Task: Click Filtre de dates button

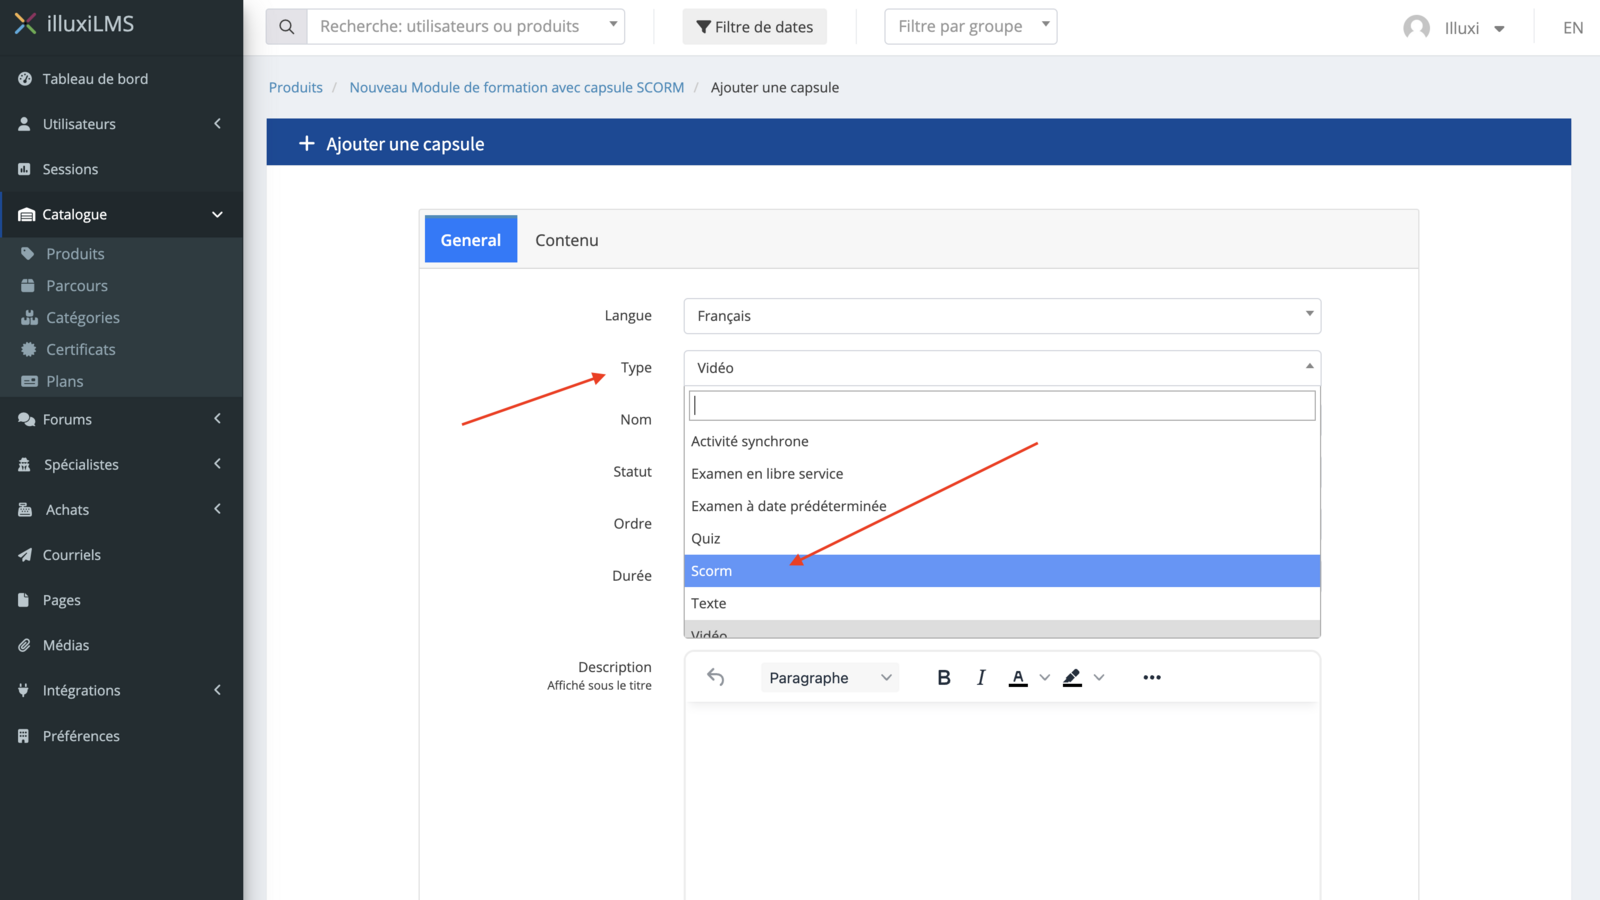Action: 755,27
